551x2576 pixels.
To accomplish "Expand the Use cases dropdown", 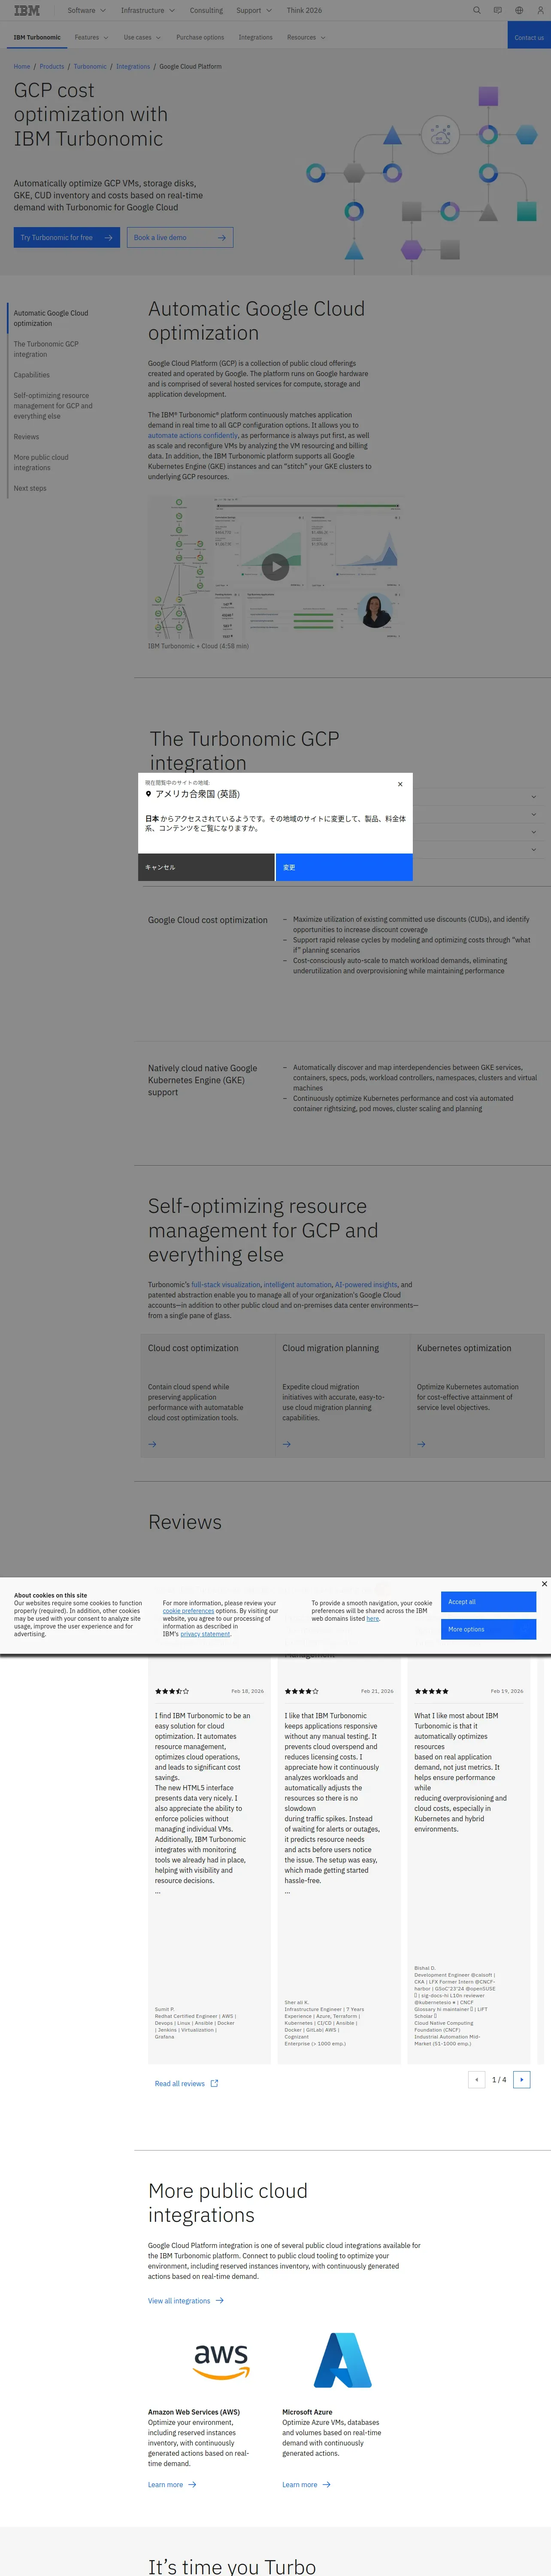I will [142, 37].
